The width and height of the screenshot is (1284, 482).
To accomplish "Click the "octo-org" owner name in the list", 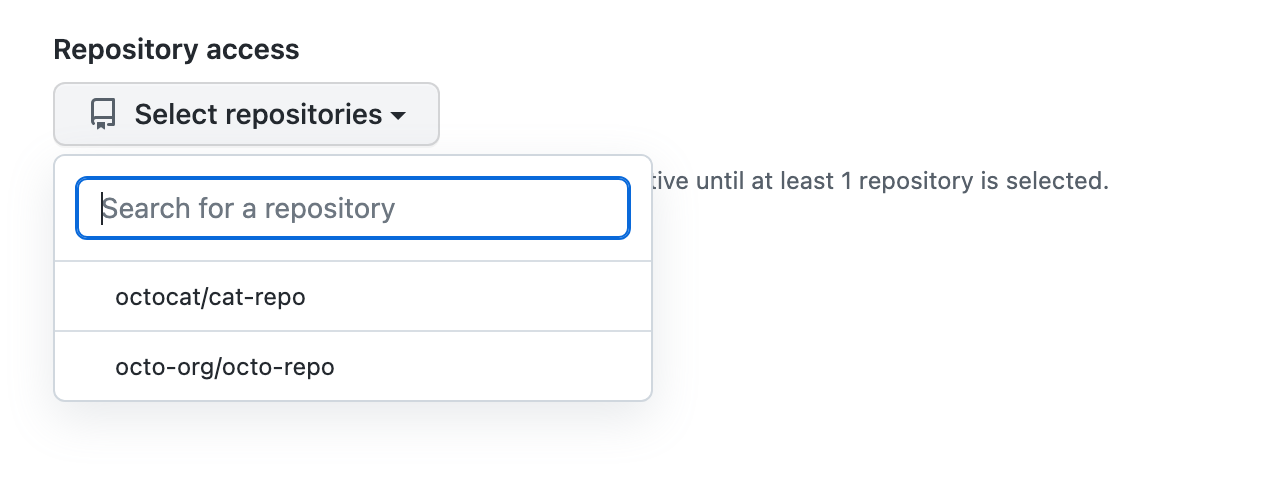I will [x=160, y=367].
